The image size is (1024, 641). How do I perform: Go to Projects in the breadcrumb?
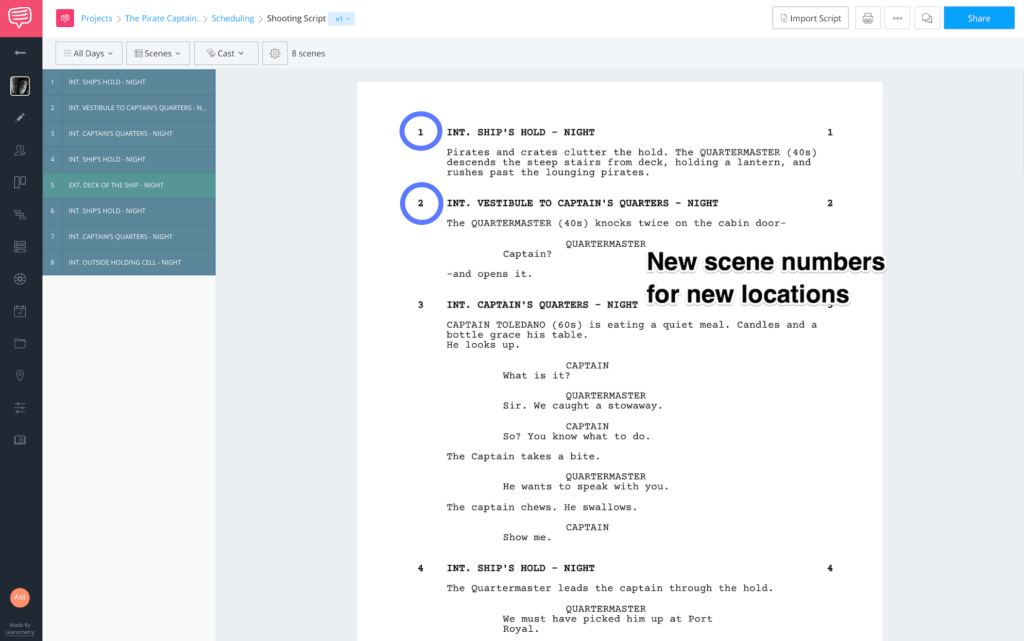pos(96,18)
